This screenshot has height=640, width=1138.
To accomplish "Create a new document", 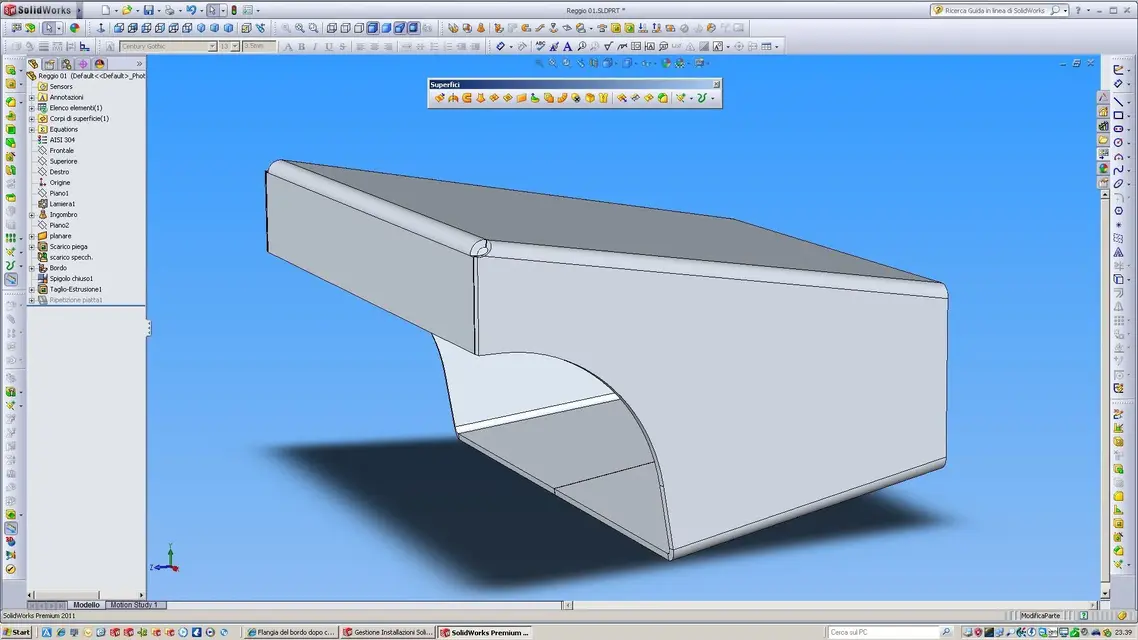I will (106, 10).
